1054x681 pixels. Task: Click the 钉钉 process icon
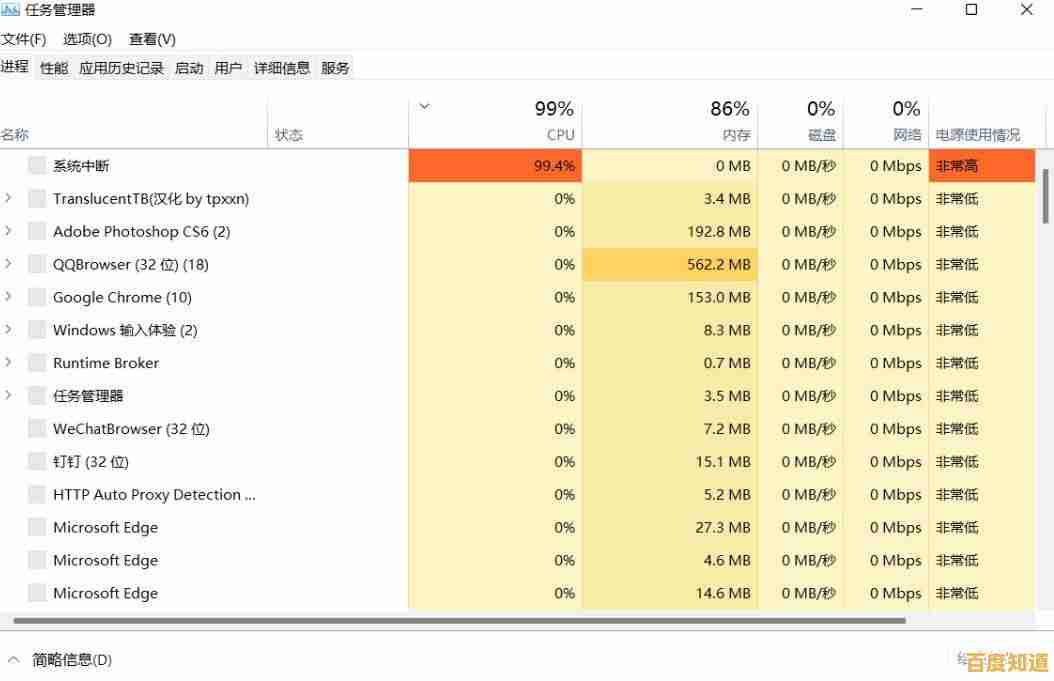(x=36, y=461)
